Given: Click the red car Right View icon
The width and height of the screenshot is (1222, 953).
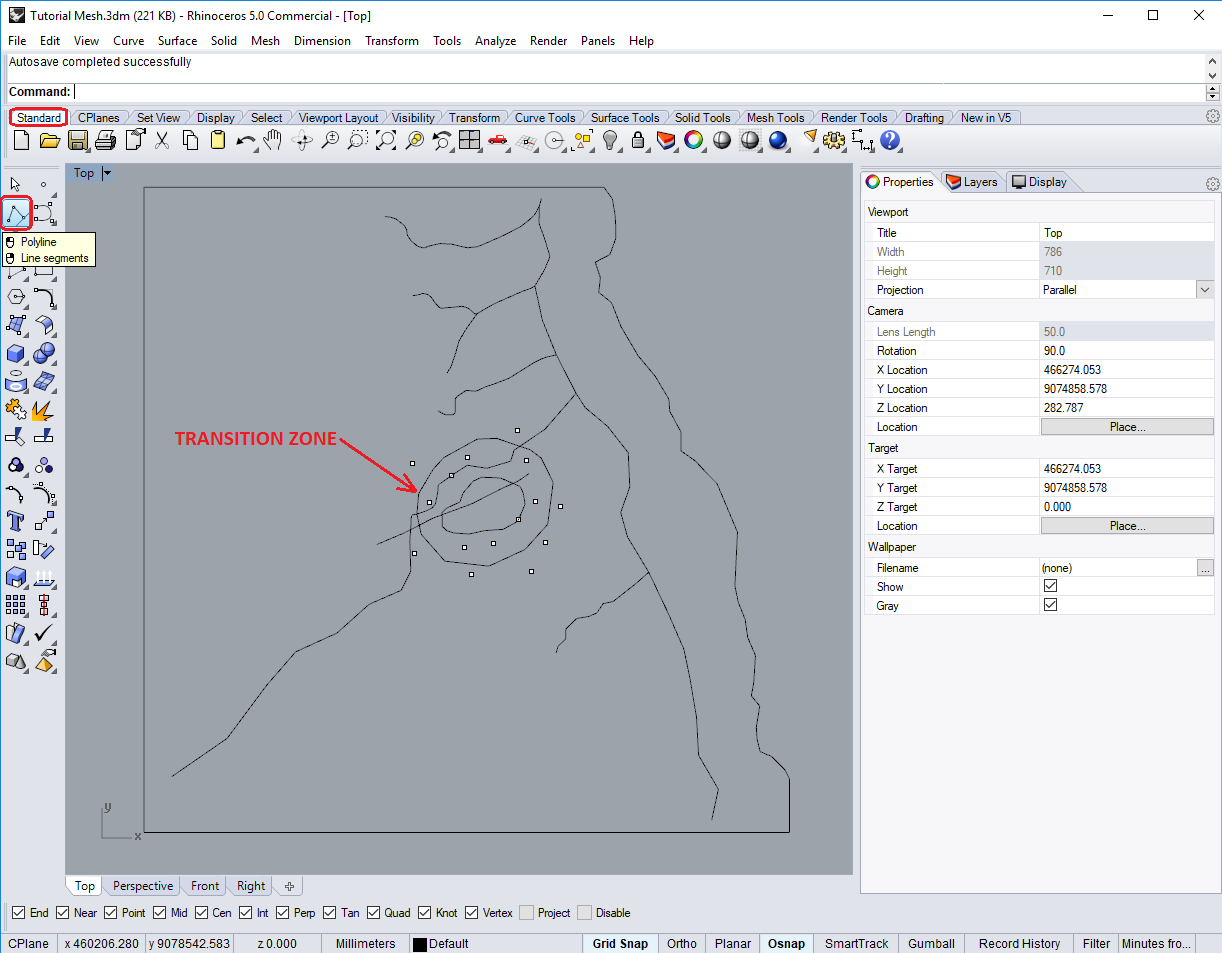Looking at the screenshot, I should (498, 141).
